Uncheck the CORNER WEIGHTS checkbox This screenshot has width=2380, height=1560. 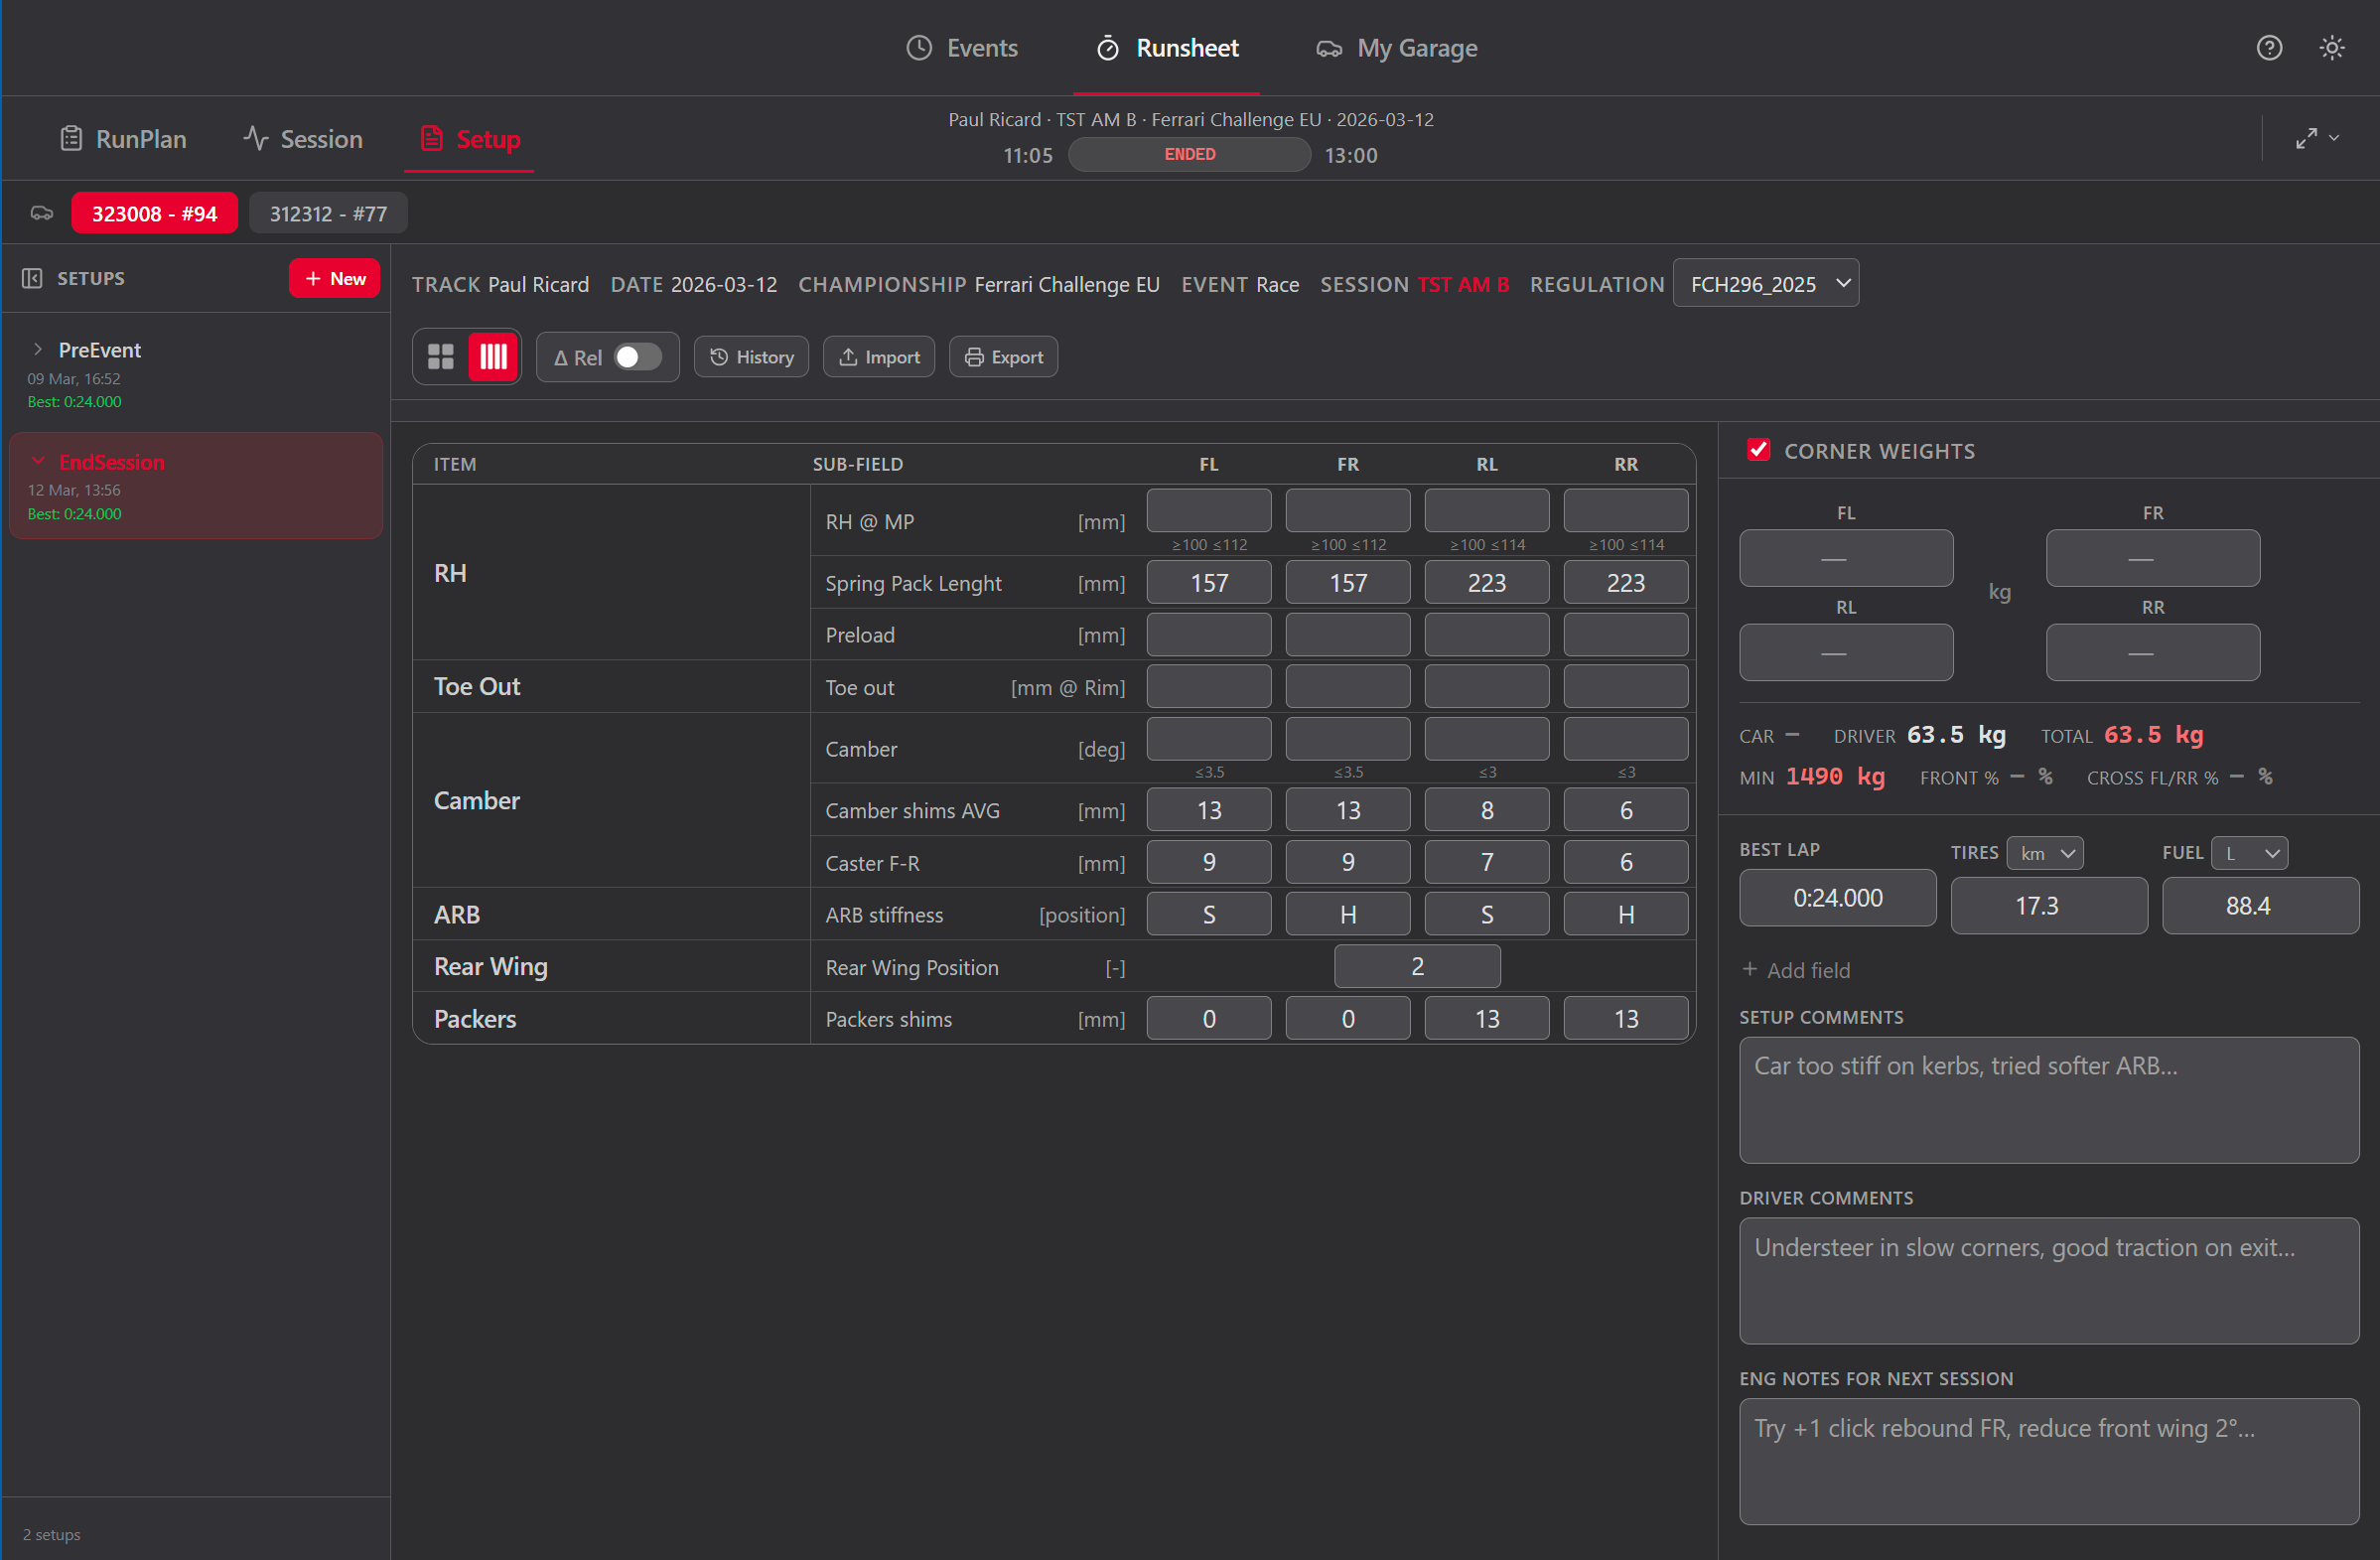(1759, 449)
